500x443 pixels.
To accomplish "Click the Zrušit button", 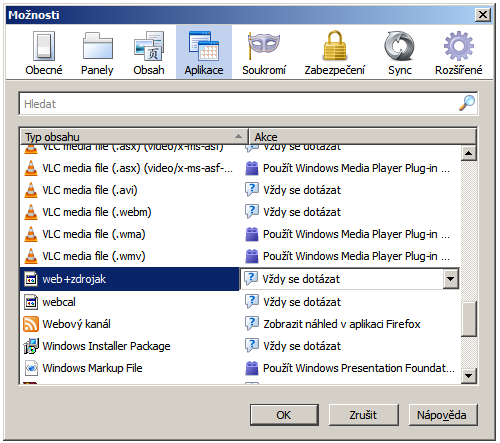I will tap(363, 415).
